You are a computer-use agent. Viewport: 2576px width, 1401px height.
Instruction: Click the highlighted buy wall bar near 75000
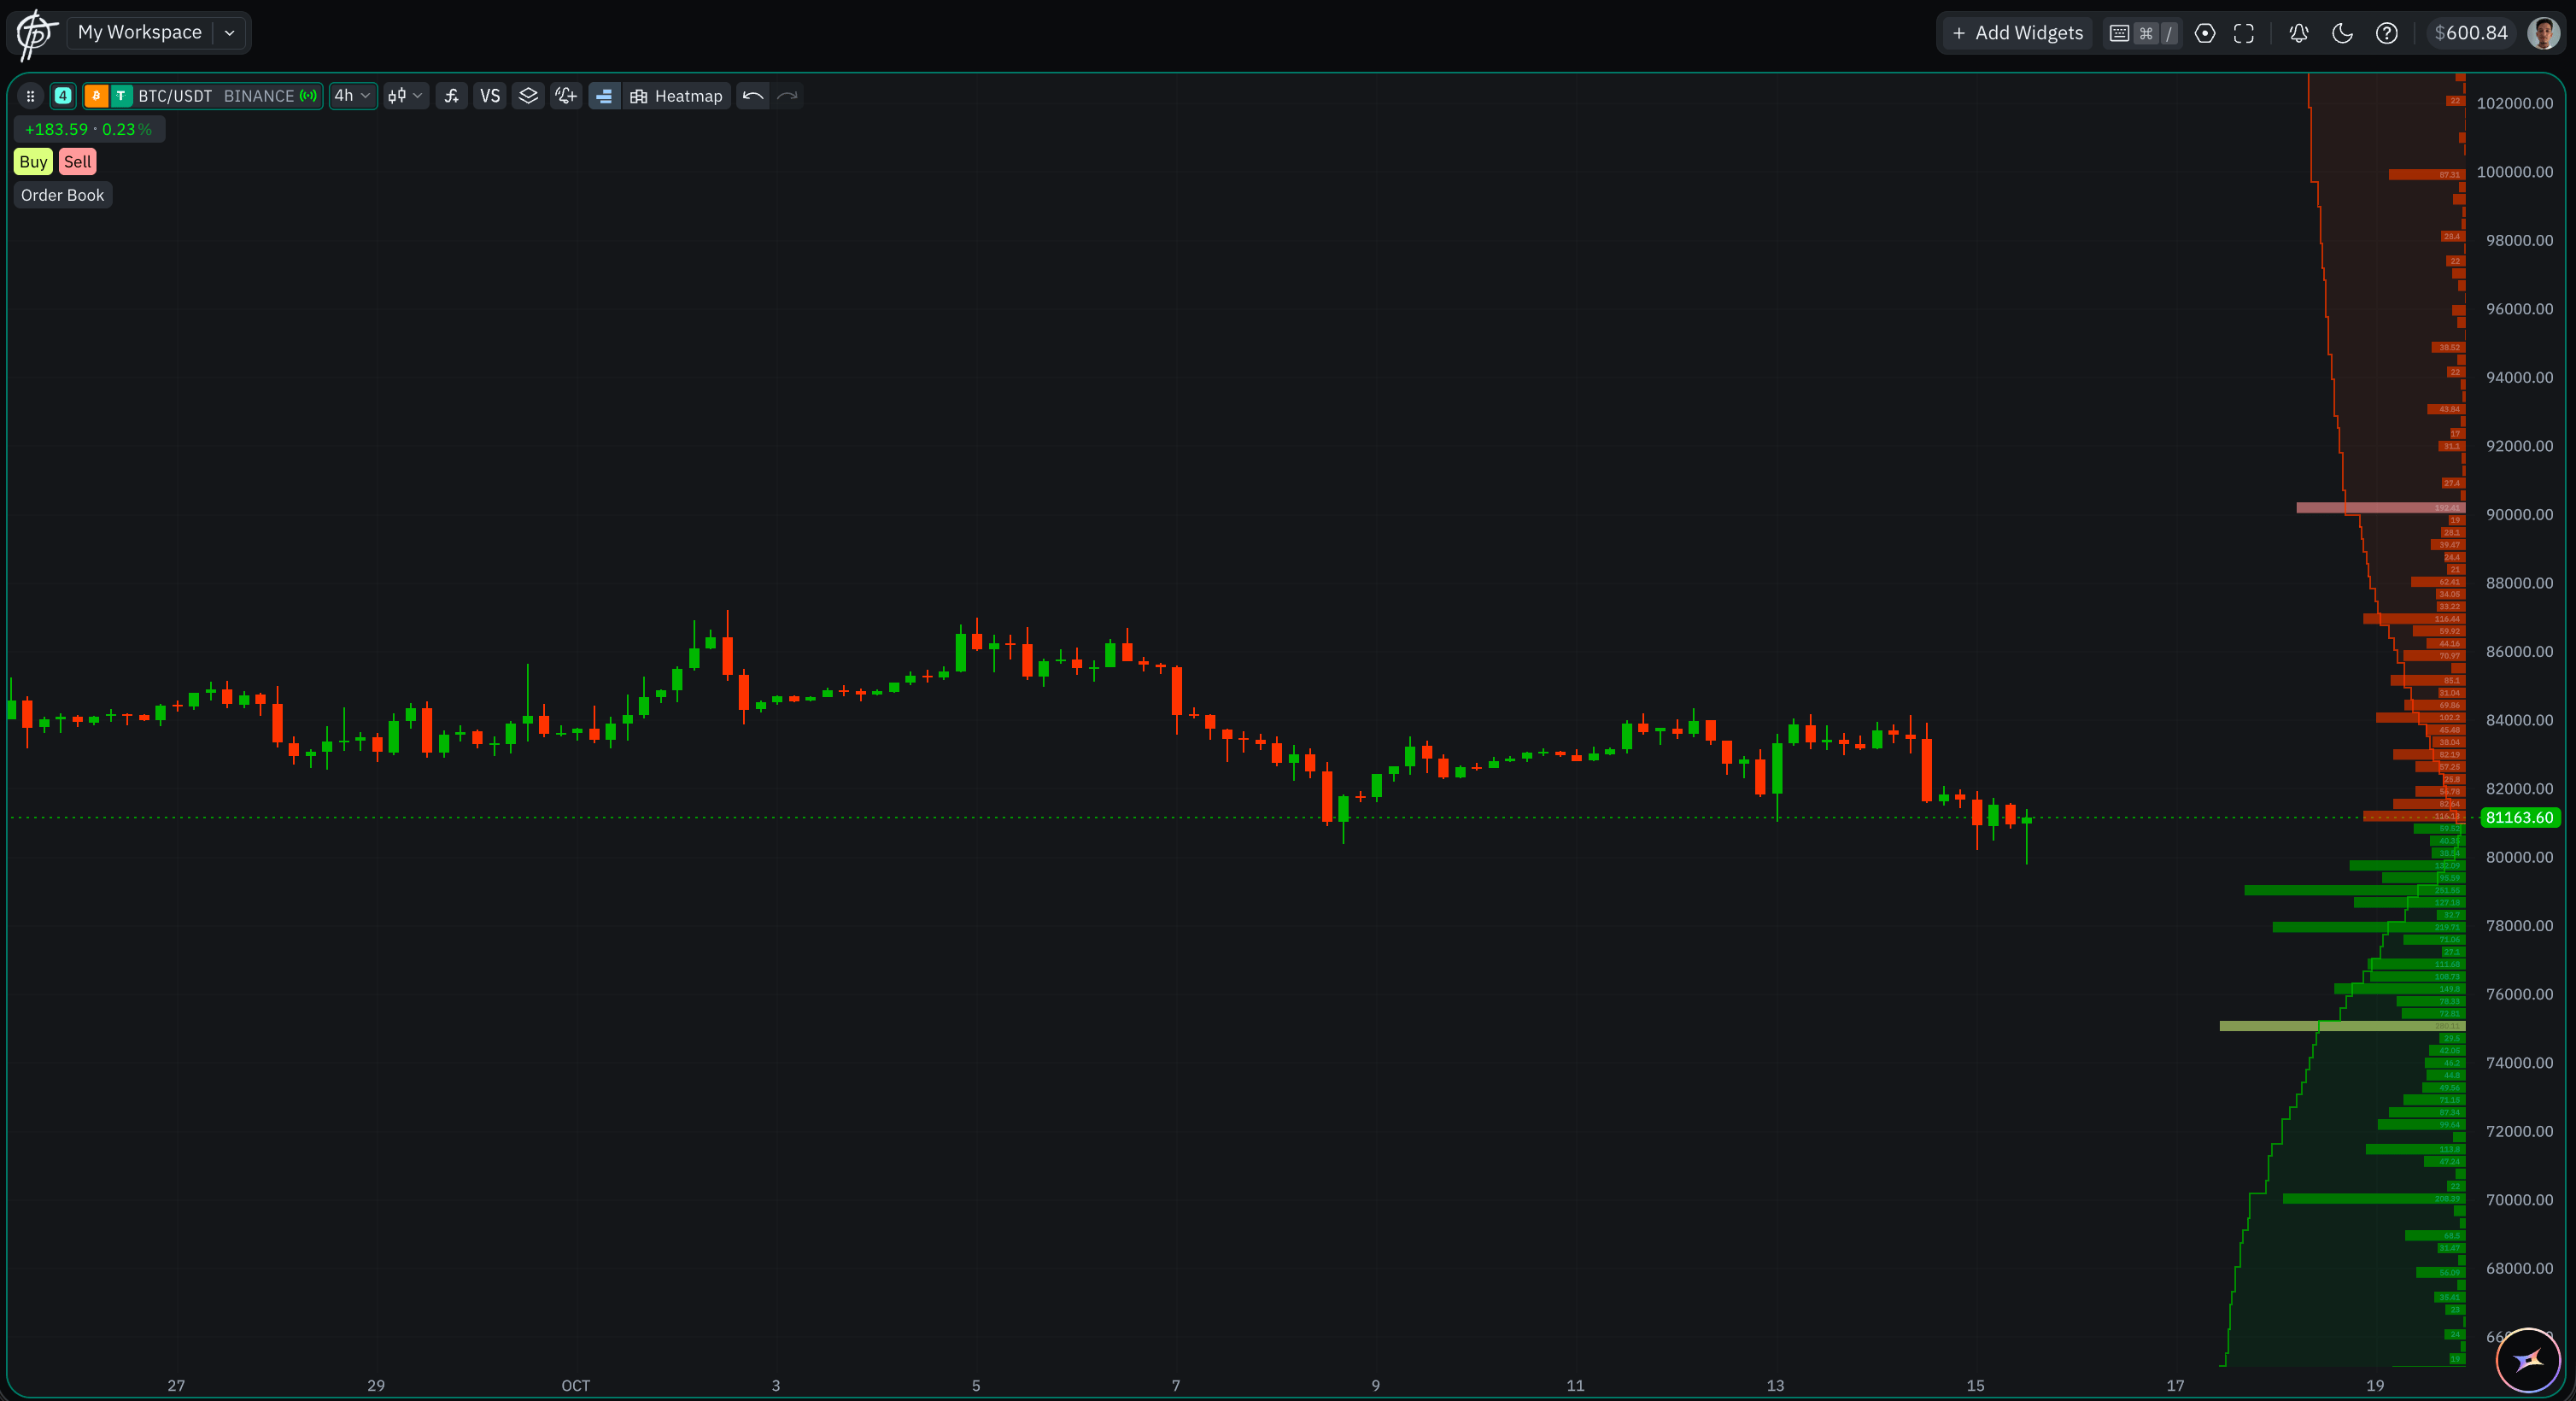(x=2342, y=1026)
